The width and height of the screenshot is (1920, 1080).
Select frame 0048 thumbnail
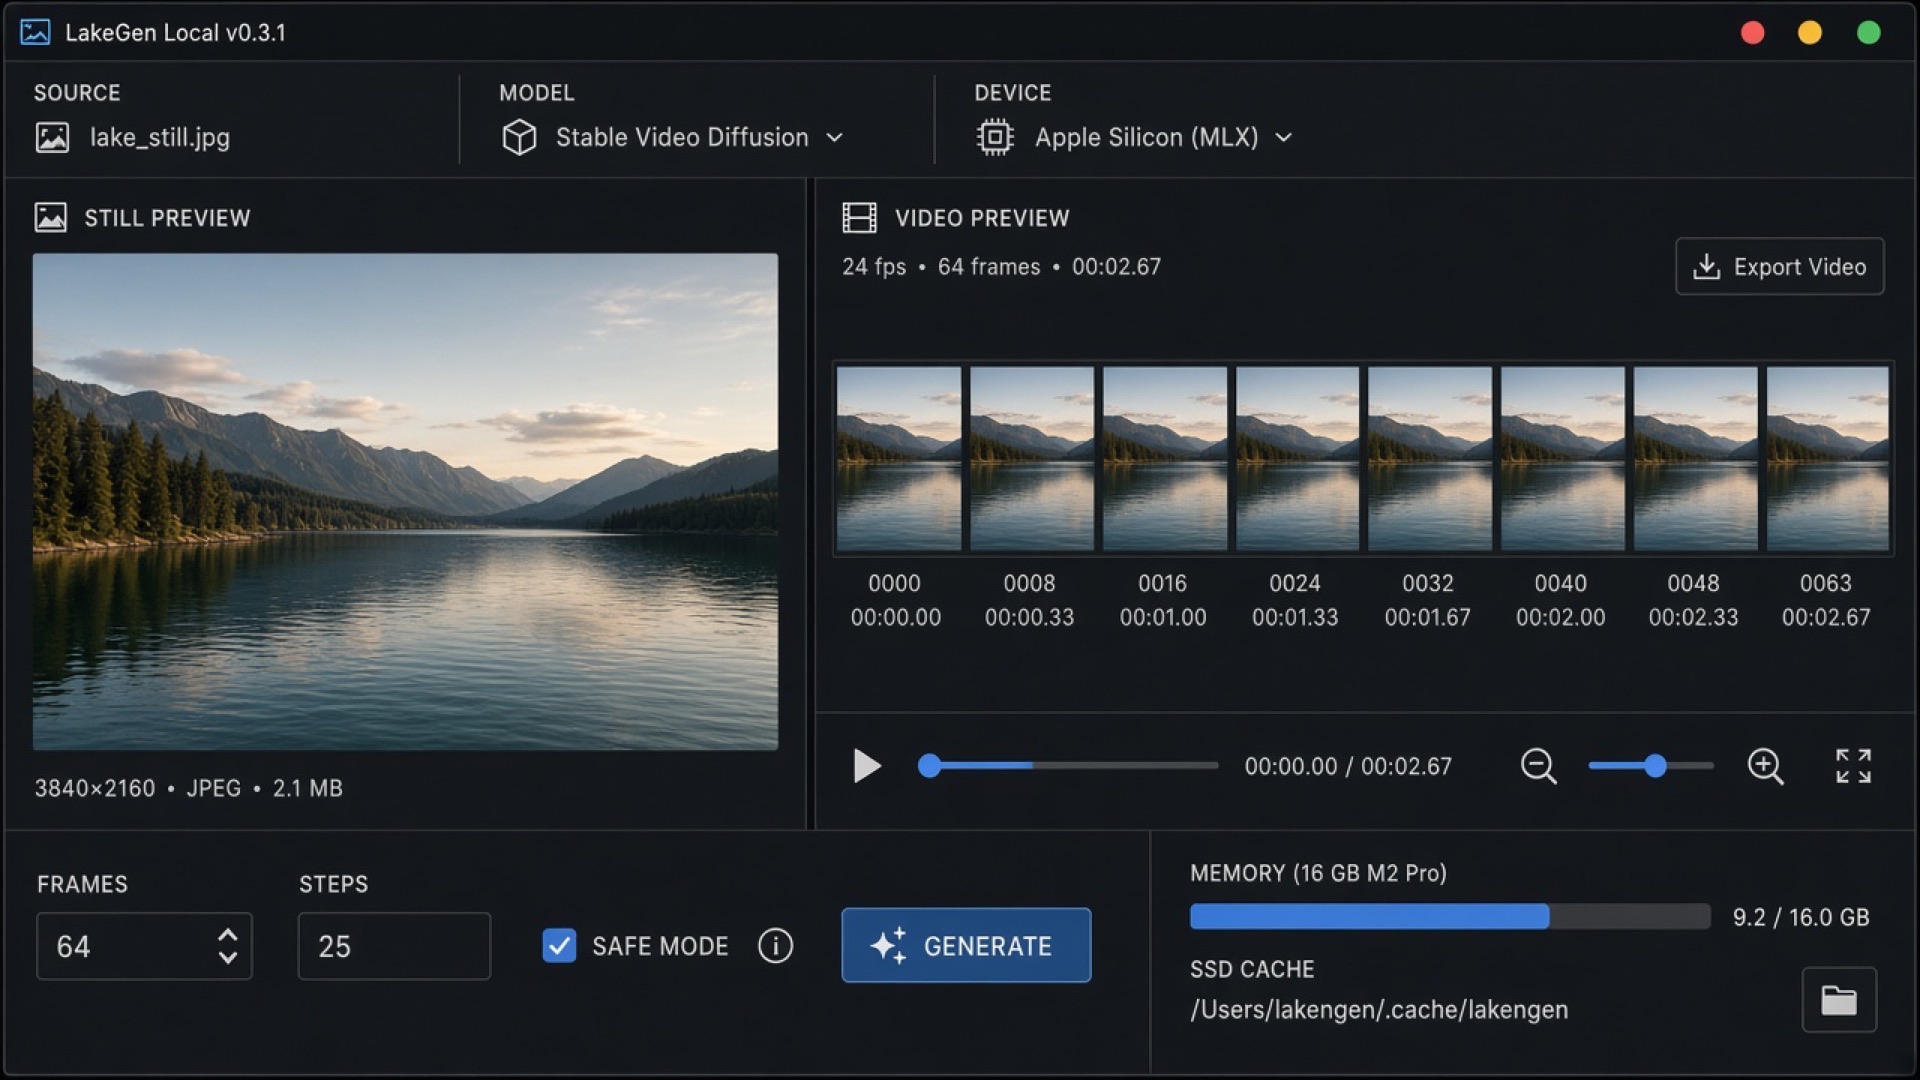(x=1696, y=458)
